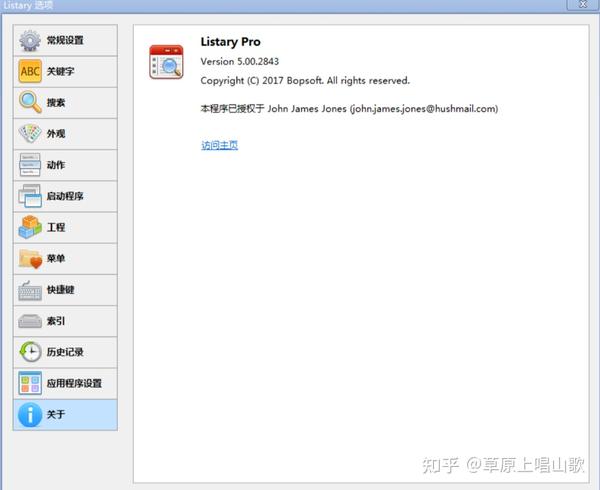Select the 搜索 tab label
600x490 pixels.
pos(56,103)
